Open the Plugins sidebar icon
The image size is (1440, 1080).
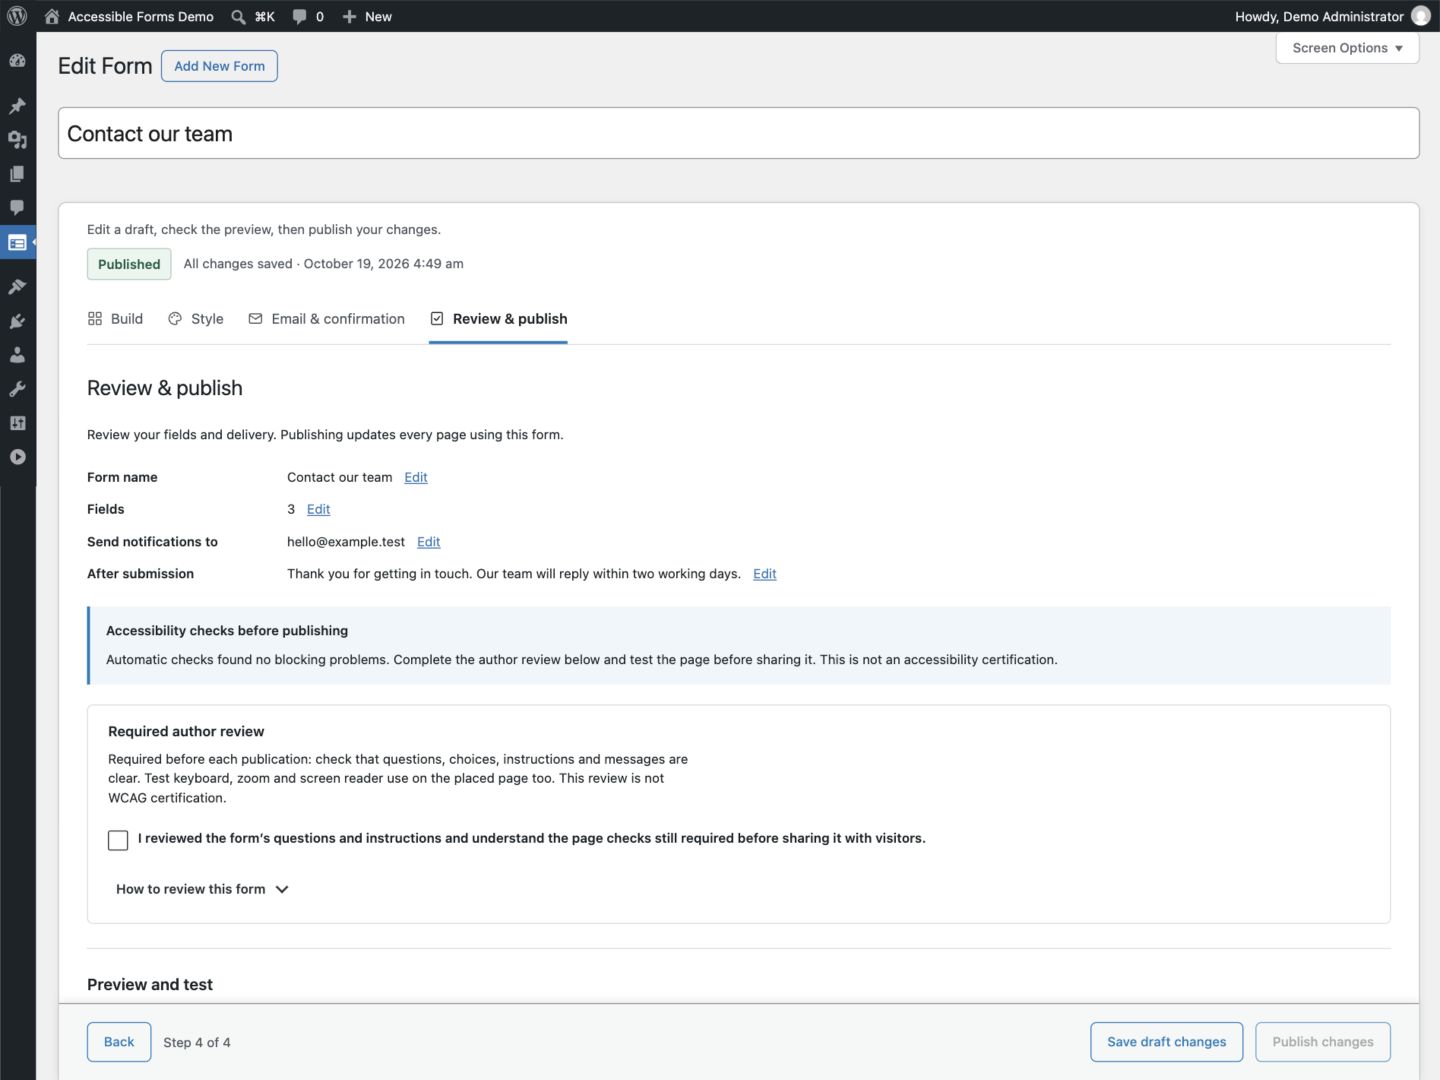17,321
